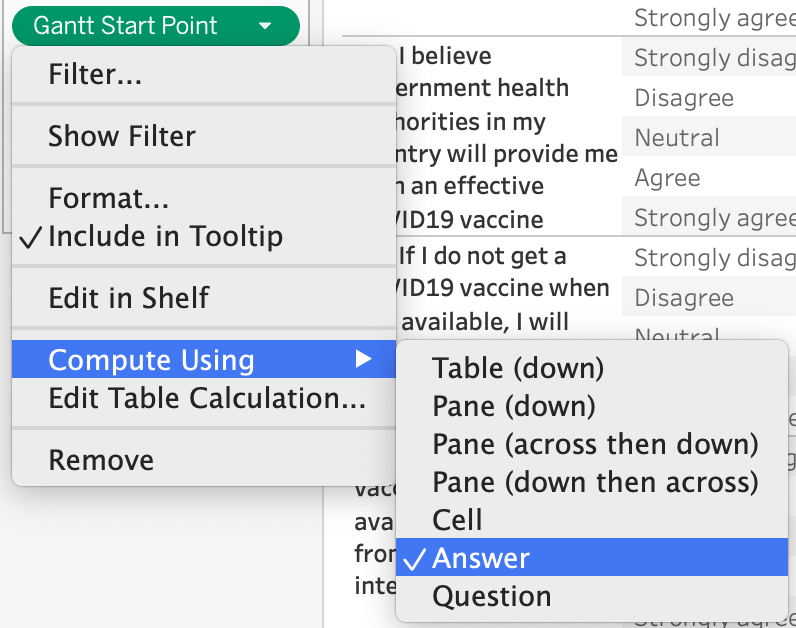Select Table (down) compute option

(x=518, y=368)
